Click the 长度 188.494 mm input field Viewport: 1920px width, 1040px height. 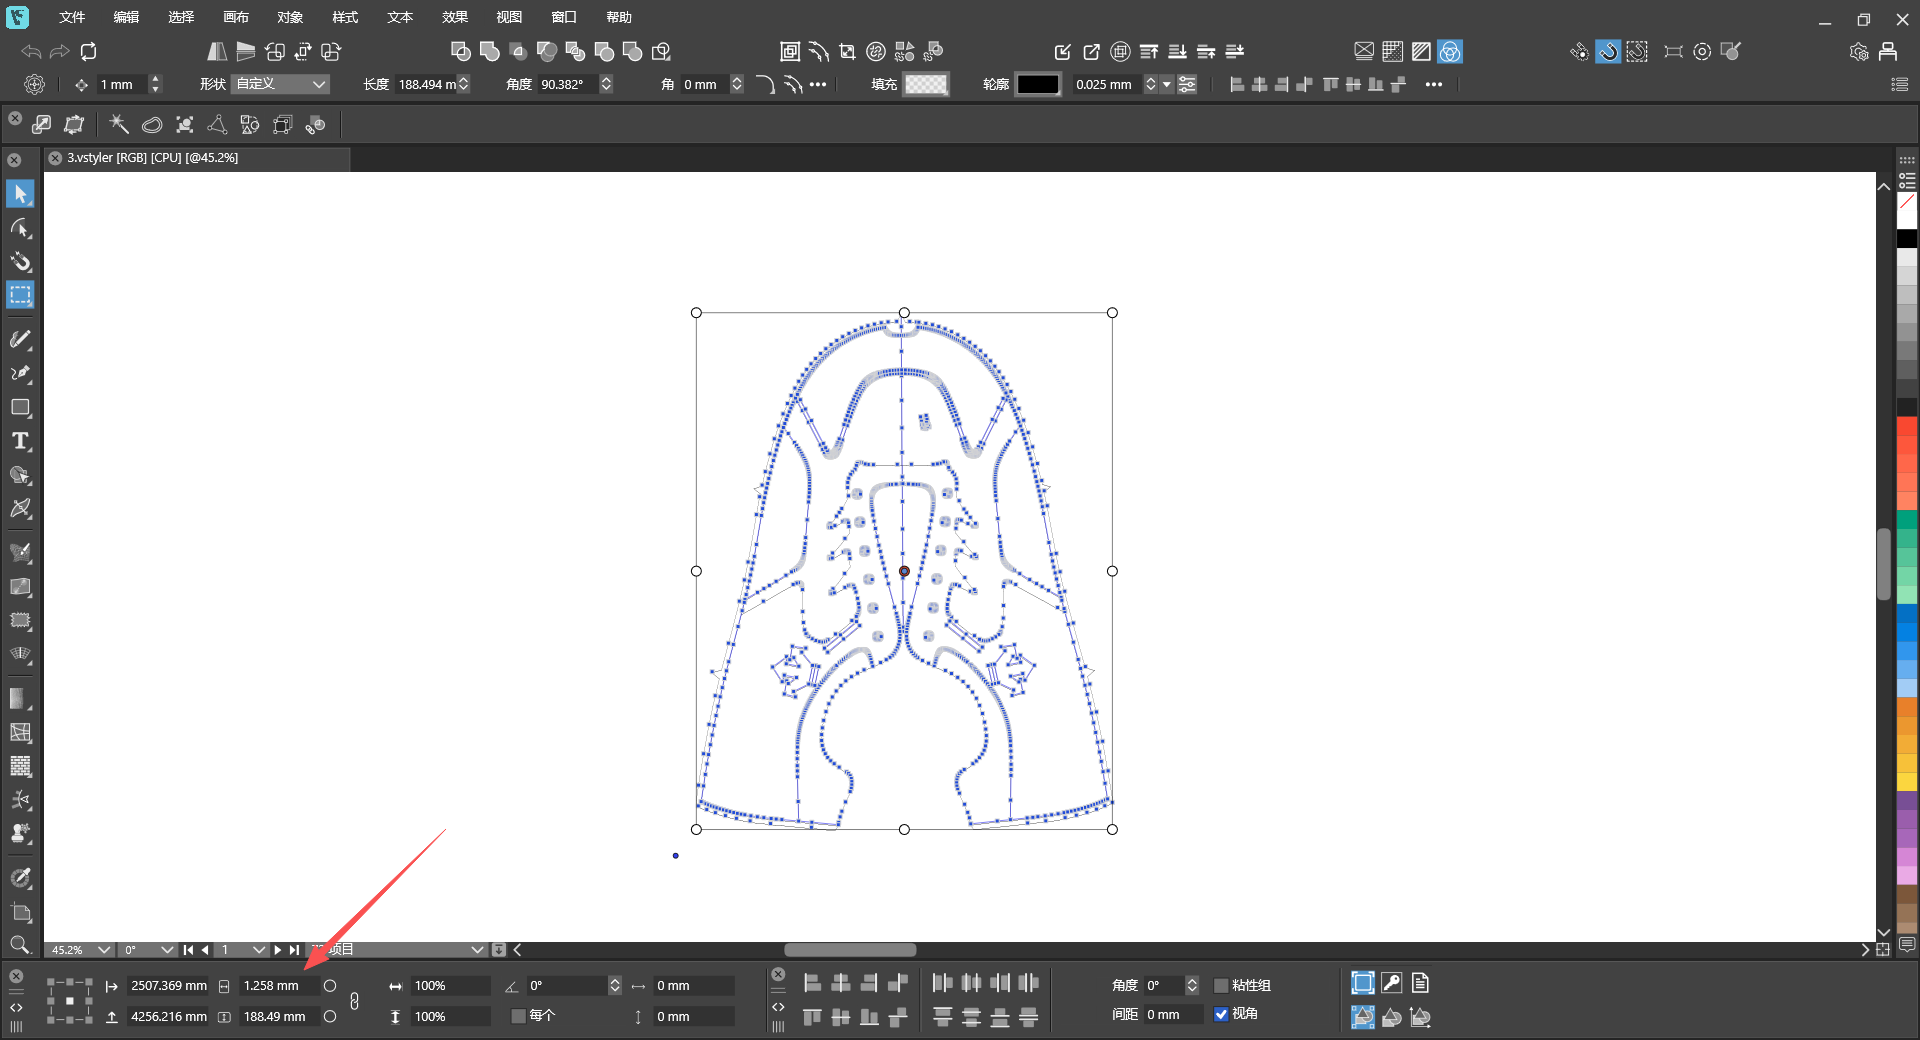point(427,85)
